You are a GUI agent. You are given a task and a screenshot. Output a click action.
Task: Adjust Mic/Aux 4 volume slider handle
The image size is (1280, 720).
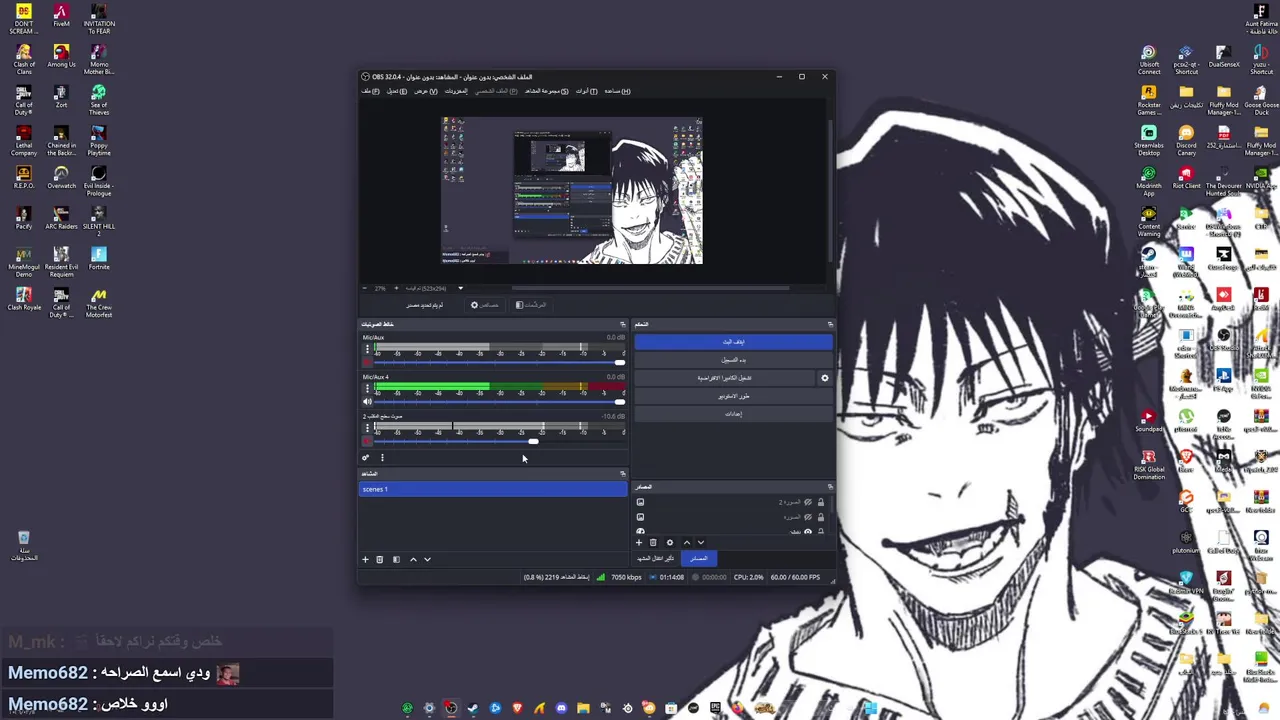click(620, 402)
